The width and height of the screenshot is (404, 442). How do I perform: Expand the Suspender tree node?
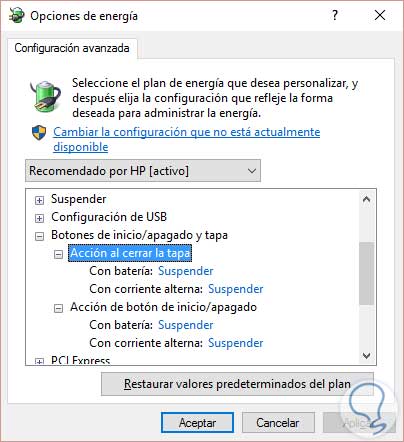pos(39,200)
